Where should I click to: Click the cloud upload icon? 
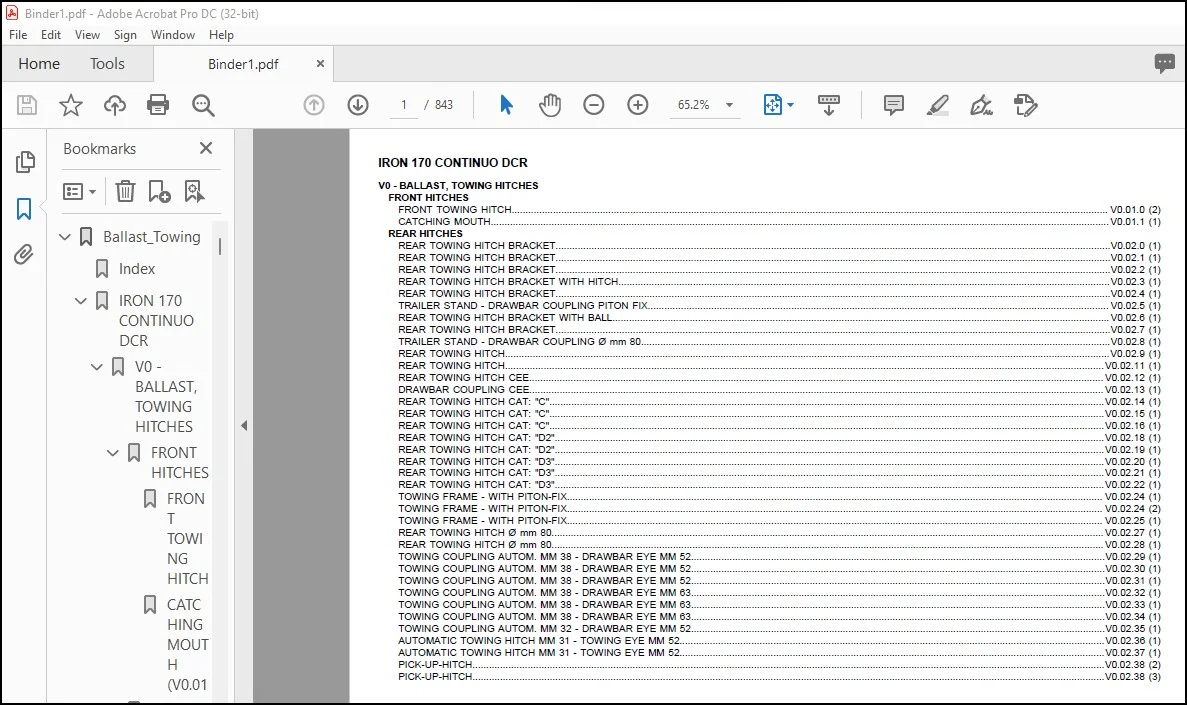point(114,105)
